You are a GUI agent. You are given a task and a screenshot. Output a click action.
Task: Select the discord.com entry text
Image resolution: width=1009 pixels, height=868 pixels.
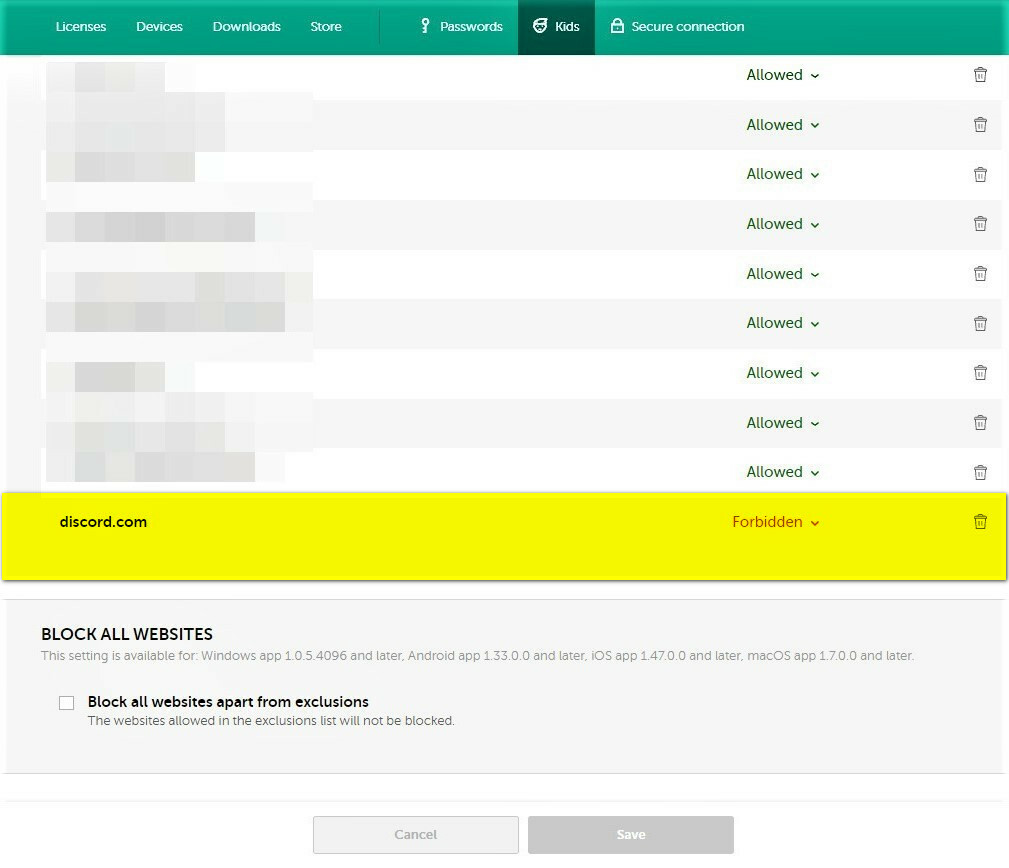tap(103, 522)
